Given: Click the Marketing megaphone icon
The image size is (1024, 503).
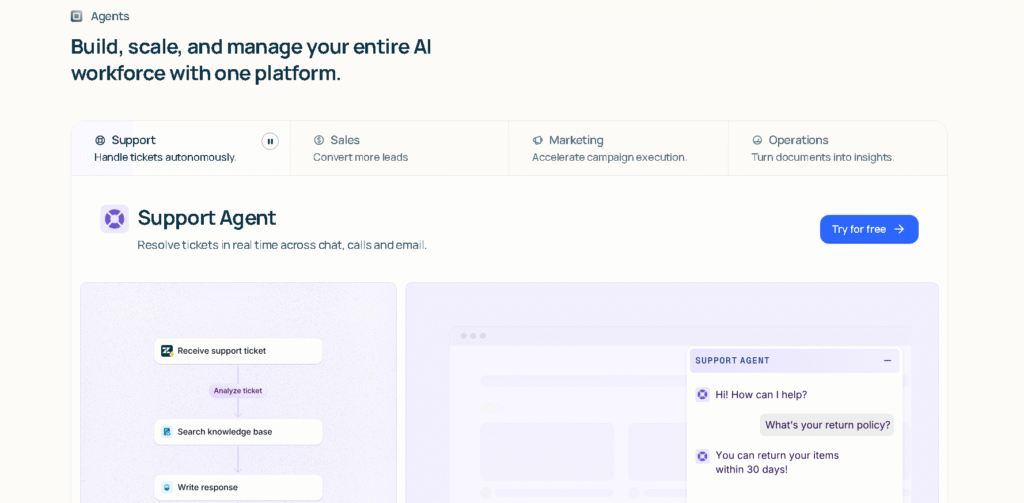Looking at the screenshot, I should (538, 140).
